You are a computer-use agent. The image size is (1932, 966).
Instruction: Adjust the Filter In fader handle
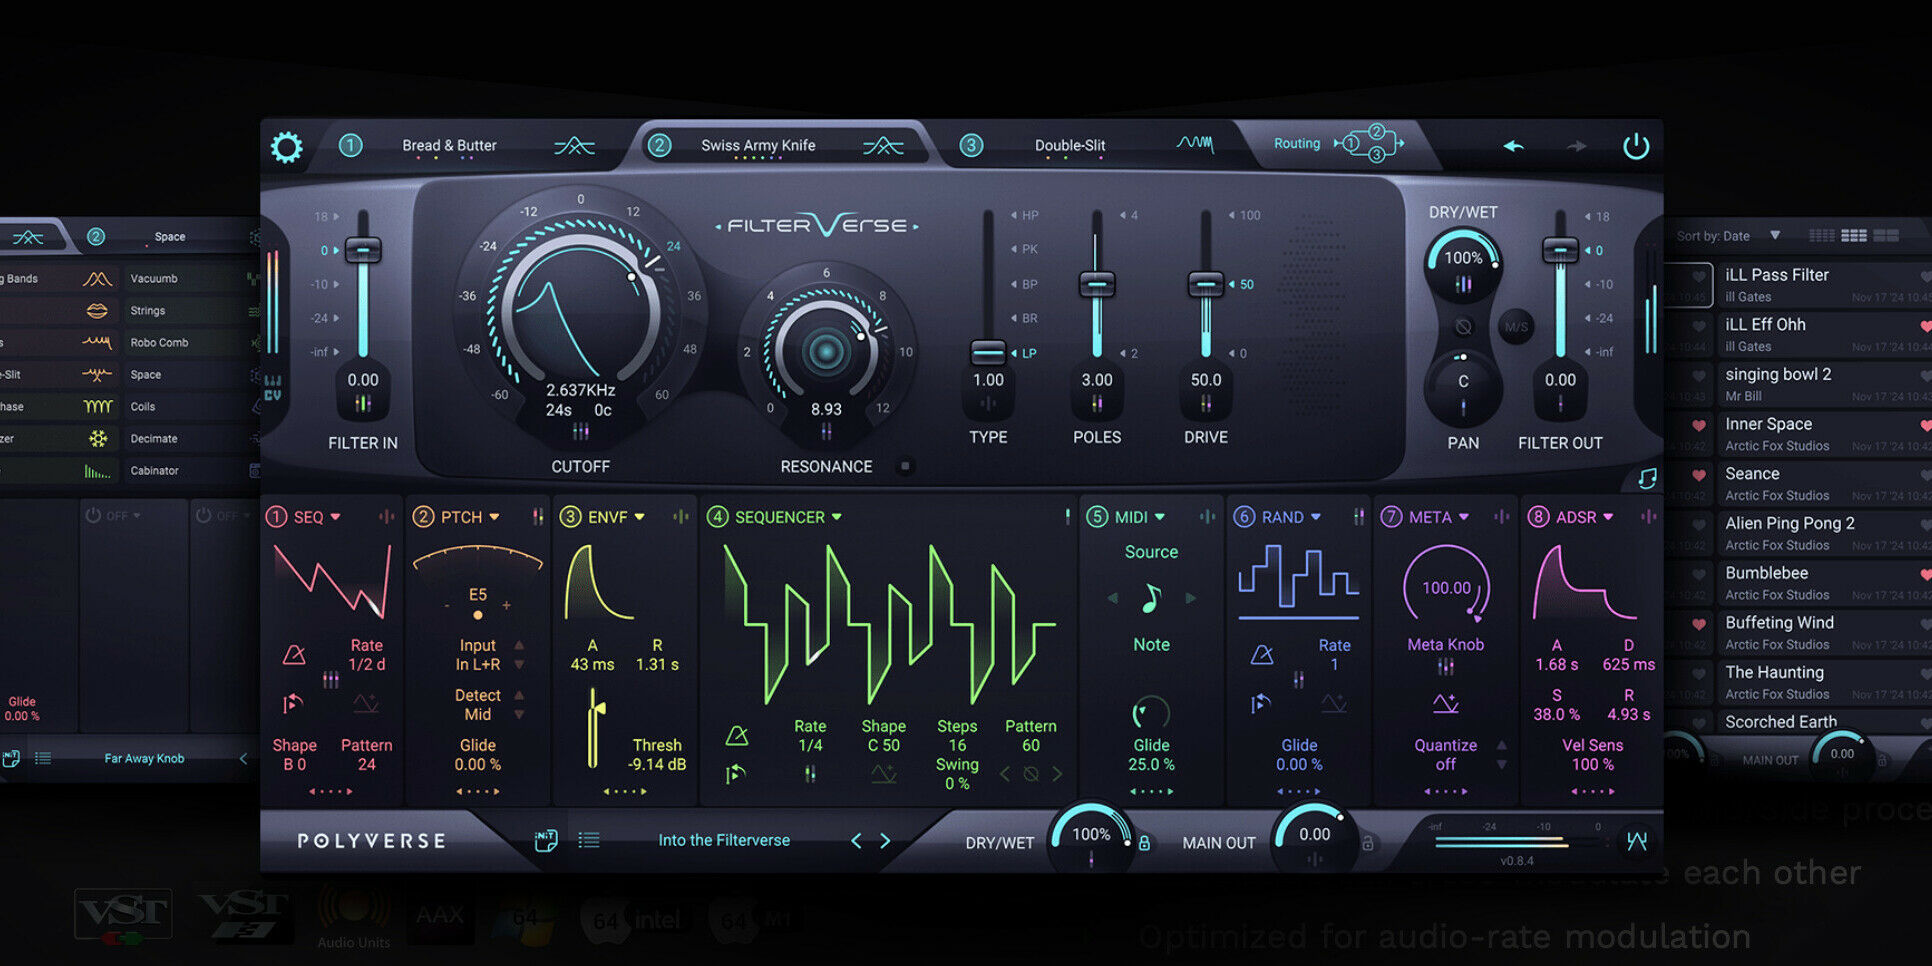click(x=363, y=249)
